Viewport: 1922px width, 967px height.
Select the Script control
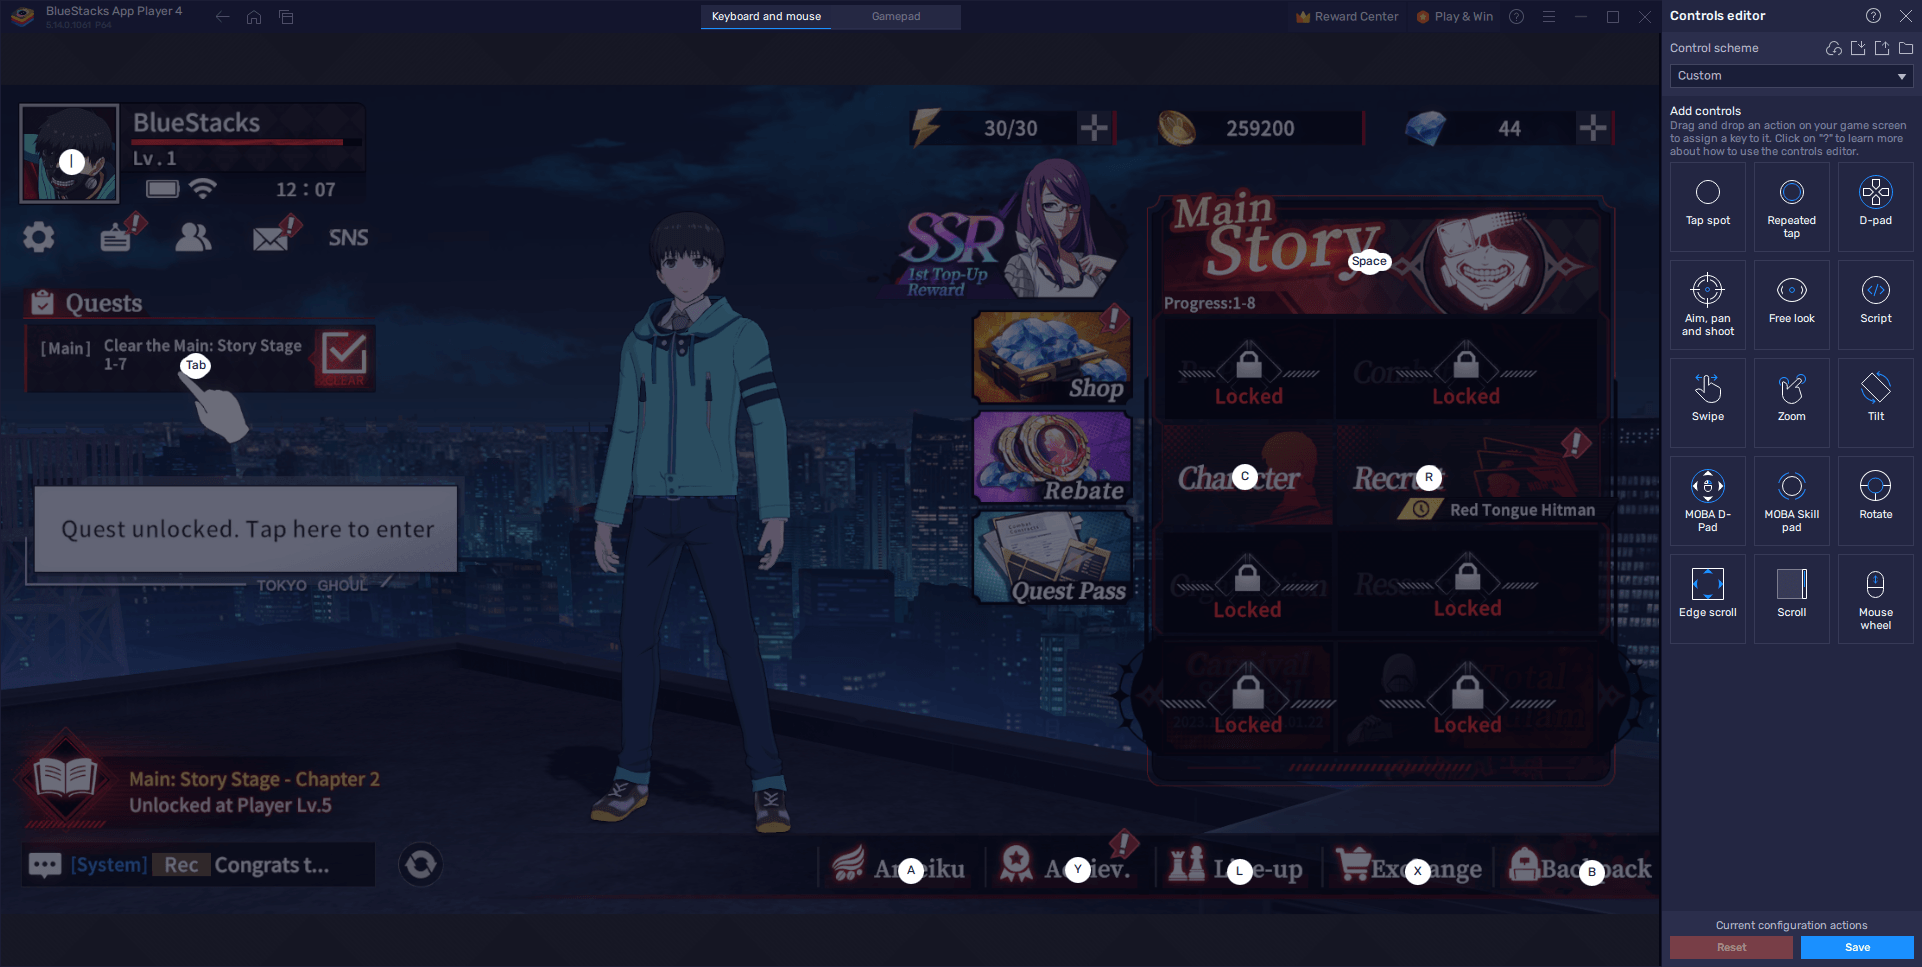coord(1875,304)
